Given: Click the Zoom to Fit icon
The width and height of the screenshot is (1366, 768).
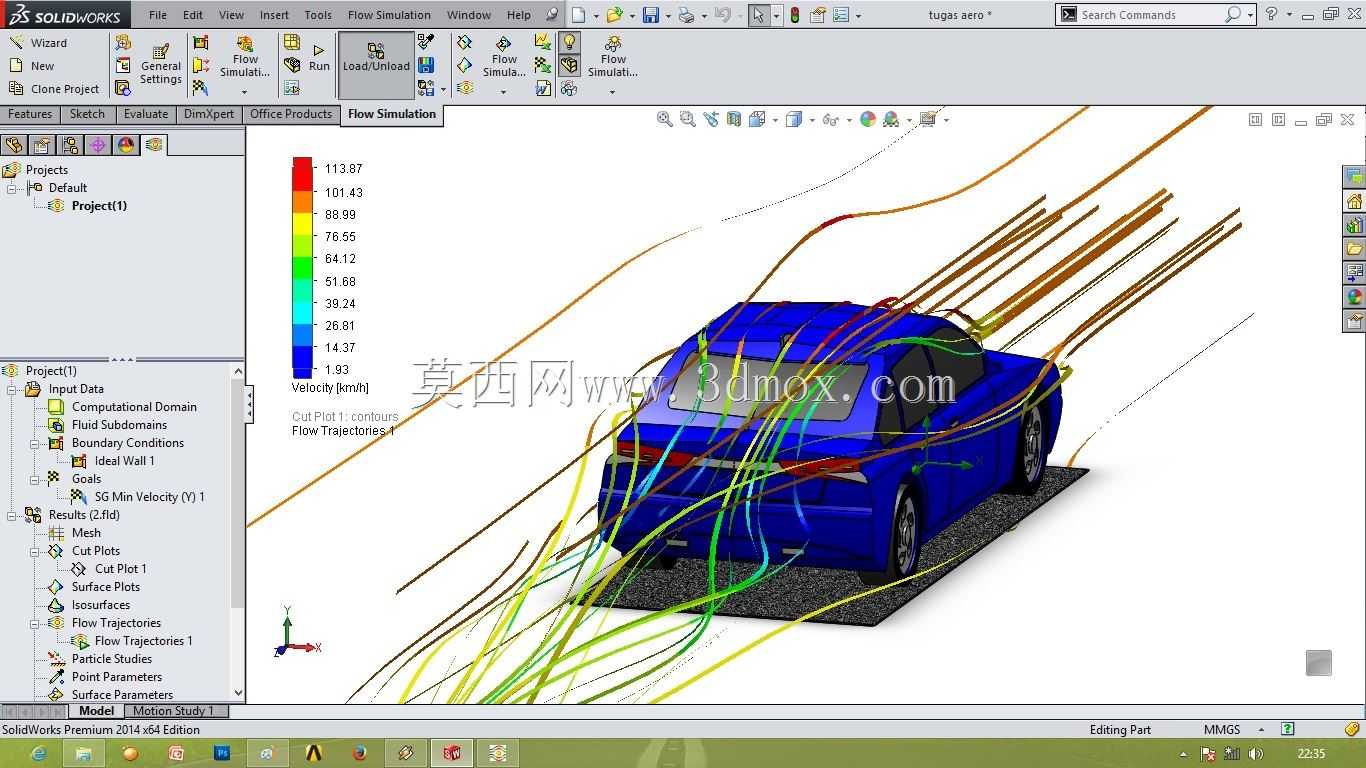Looking at the screenshot, I should pos(664,119).
